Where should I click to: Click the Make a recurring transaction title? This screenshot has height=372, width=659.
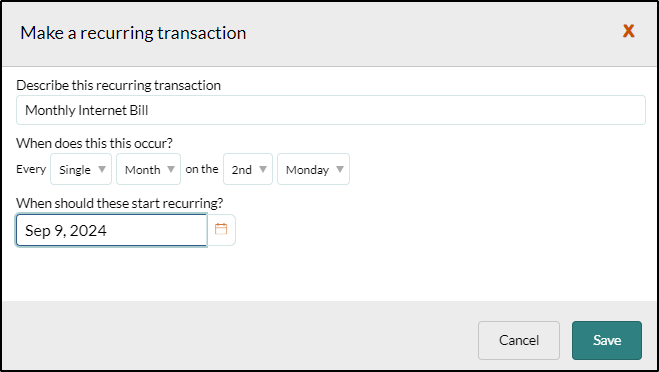pos(133,33)
